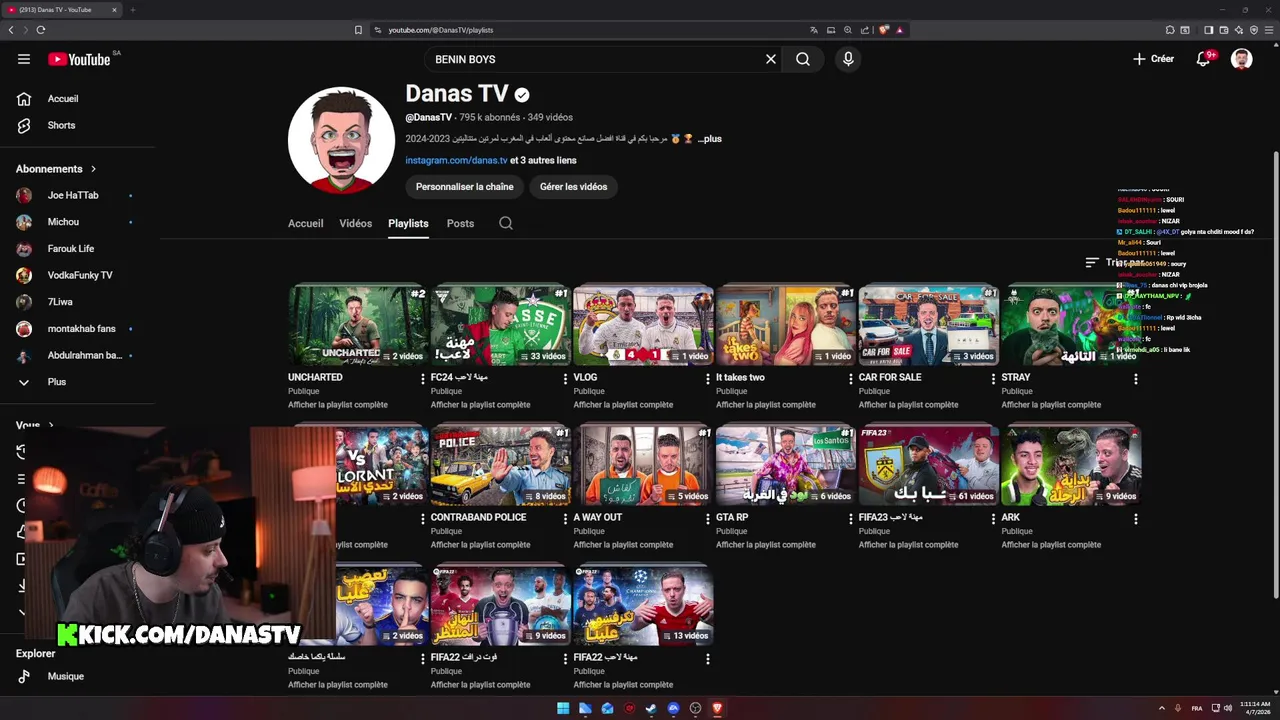Open instagram.com/danas.tv link
This screenshot has width=1280, height=720.
456,160
